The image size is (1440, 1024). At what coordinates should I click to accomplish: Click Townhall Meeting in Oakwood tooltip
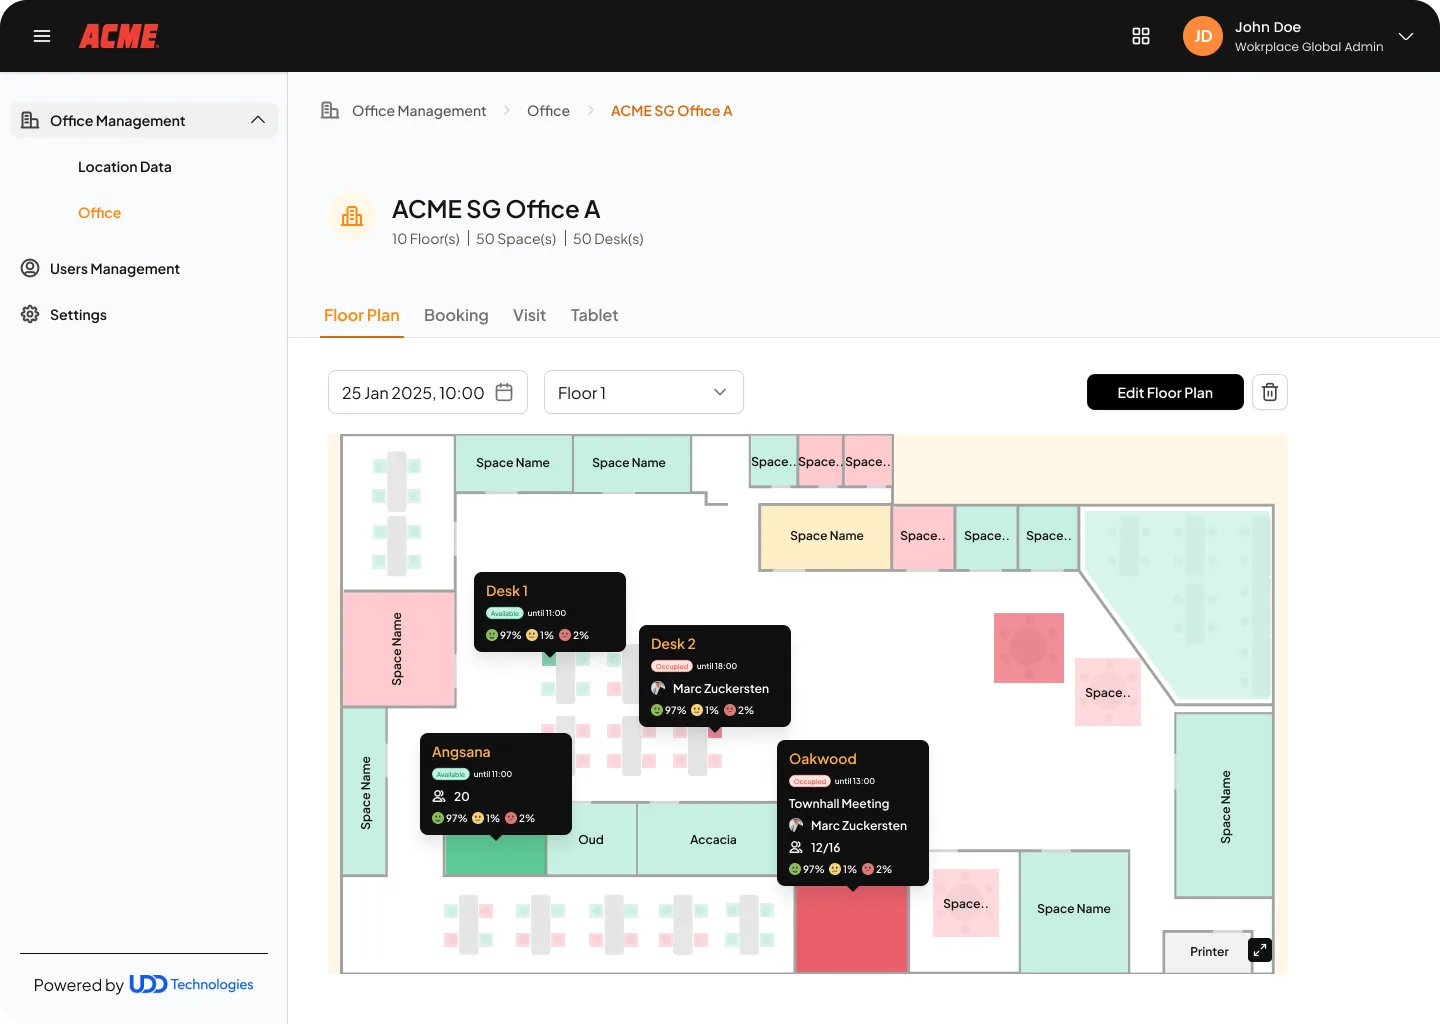click(839, 804)
